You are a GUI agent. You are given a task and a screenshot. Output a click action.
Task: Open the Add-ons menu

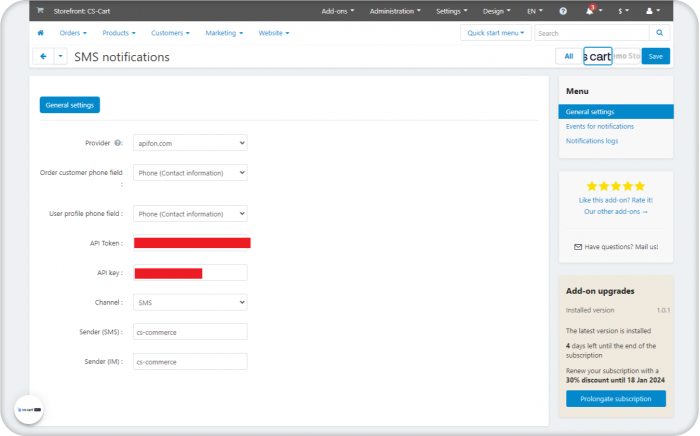338,11
